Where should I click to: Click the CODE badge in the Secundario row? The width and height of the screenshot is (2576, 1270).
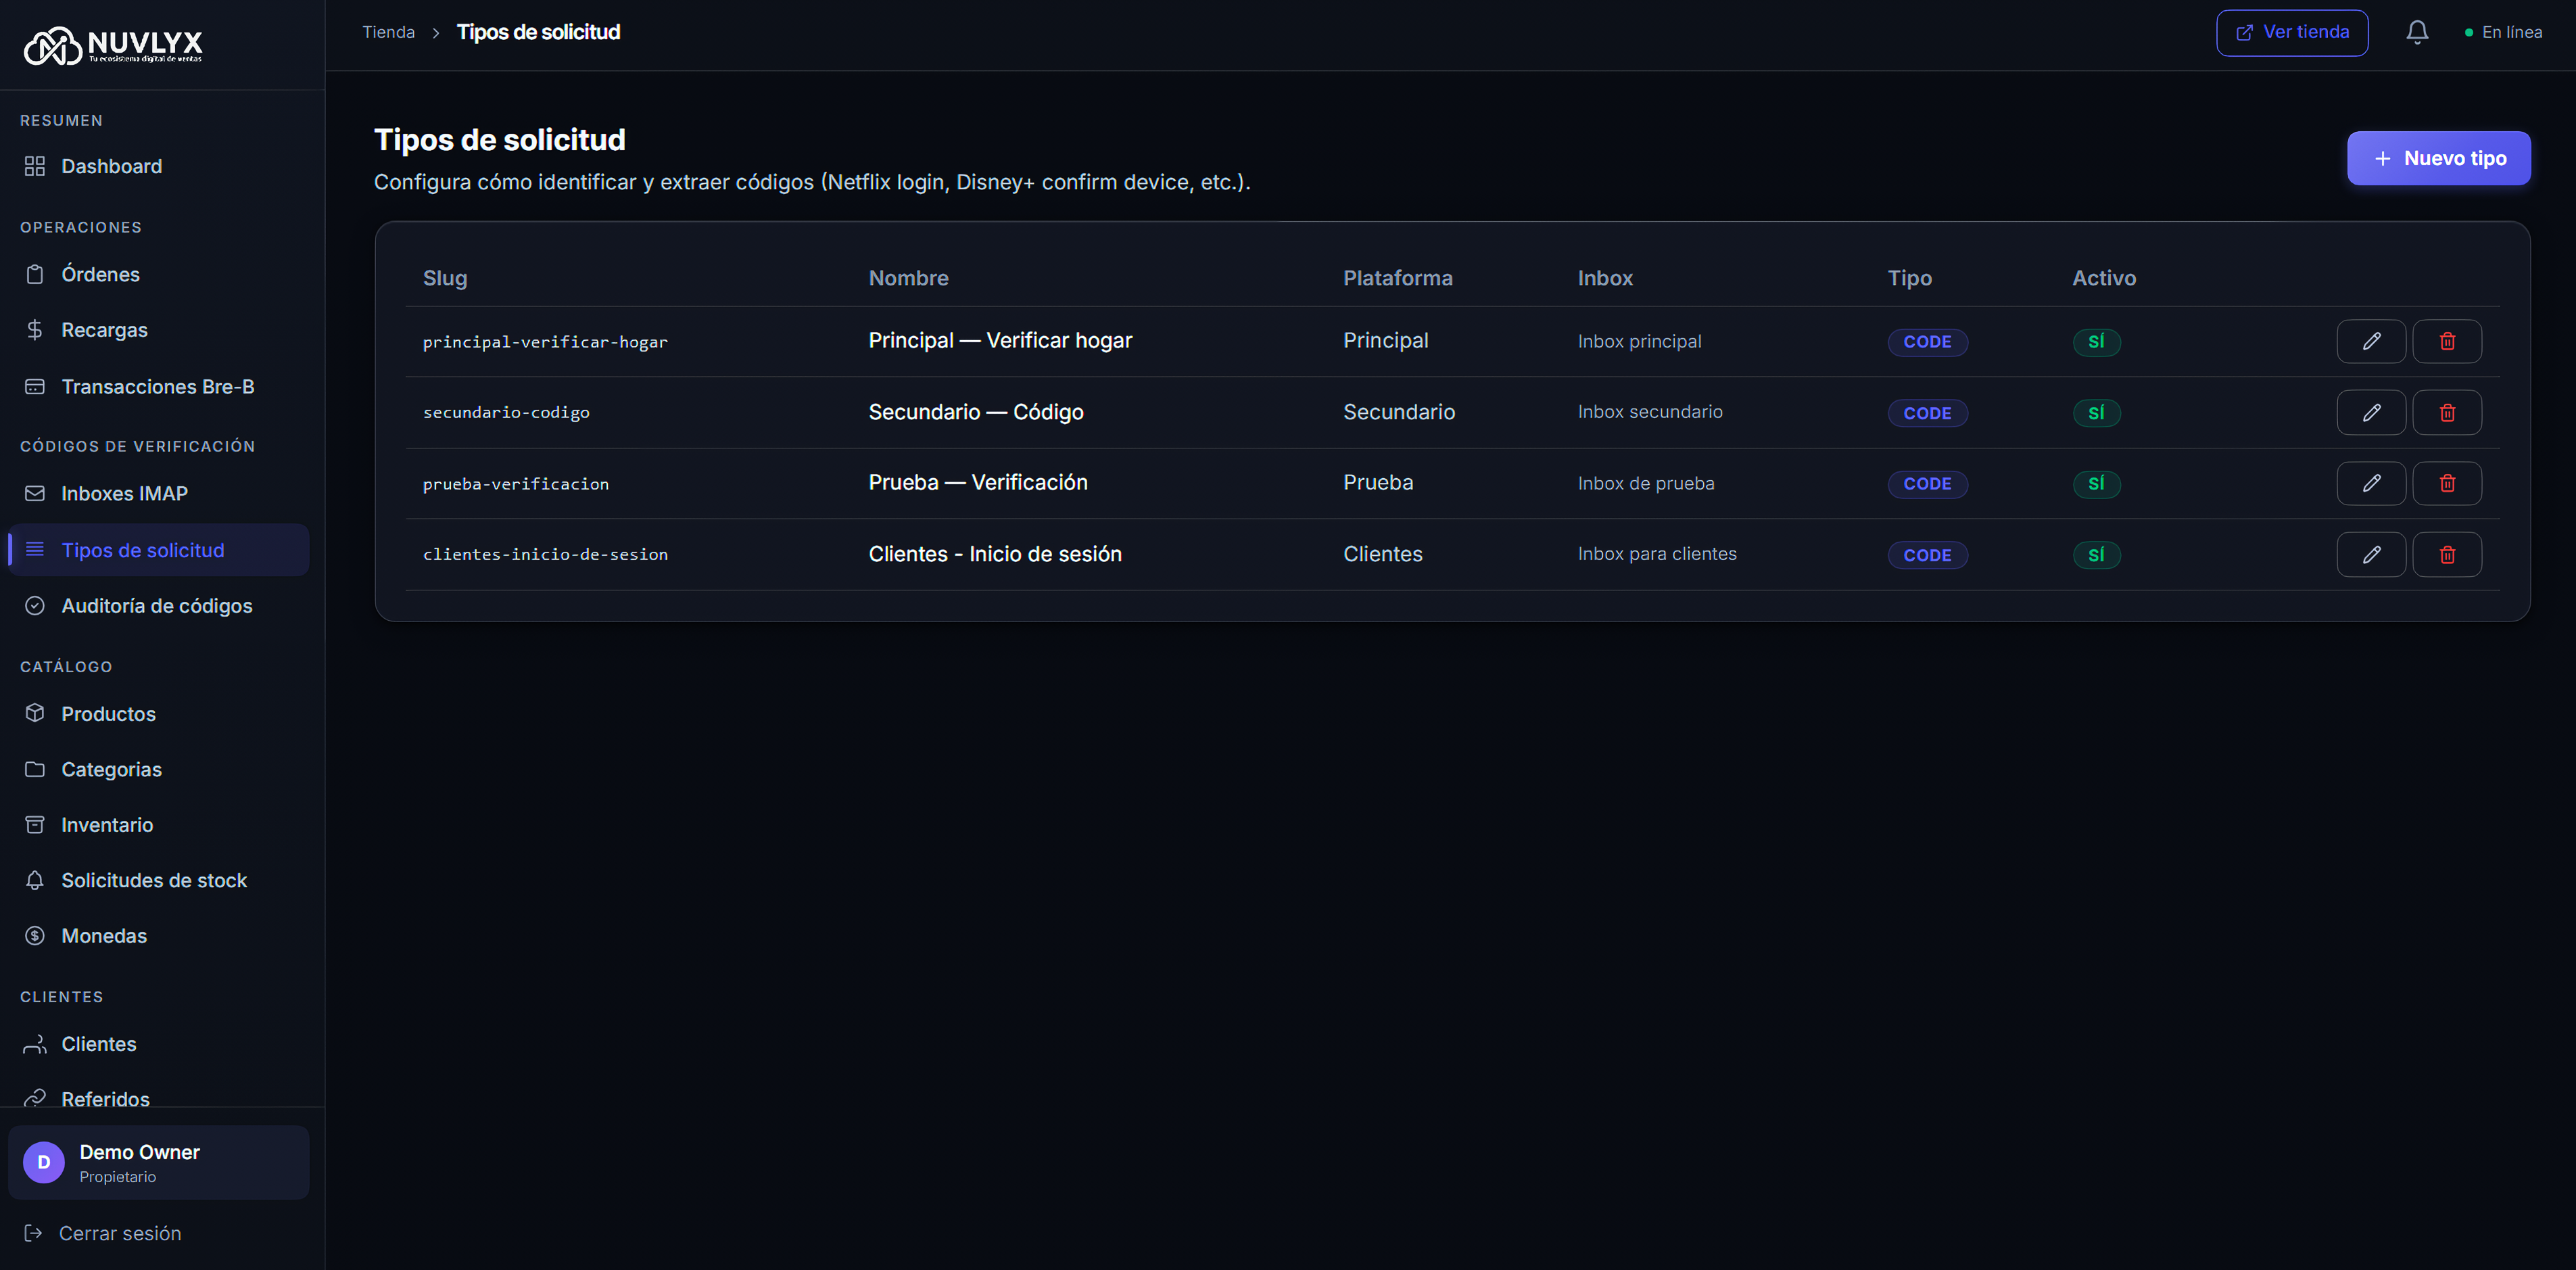pyautogui.click(x=1927, y=413)
